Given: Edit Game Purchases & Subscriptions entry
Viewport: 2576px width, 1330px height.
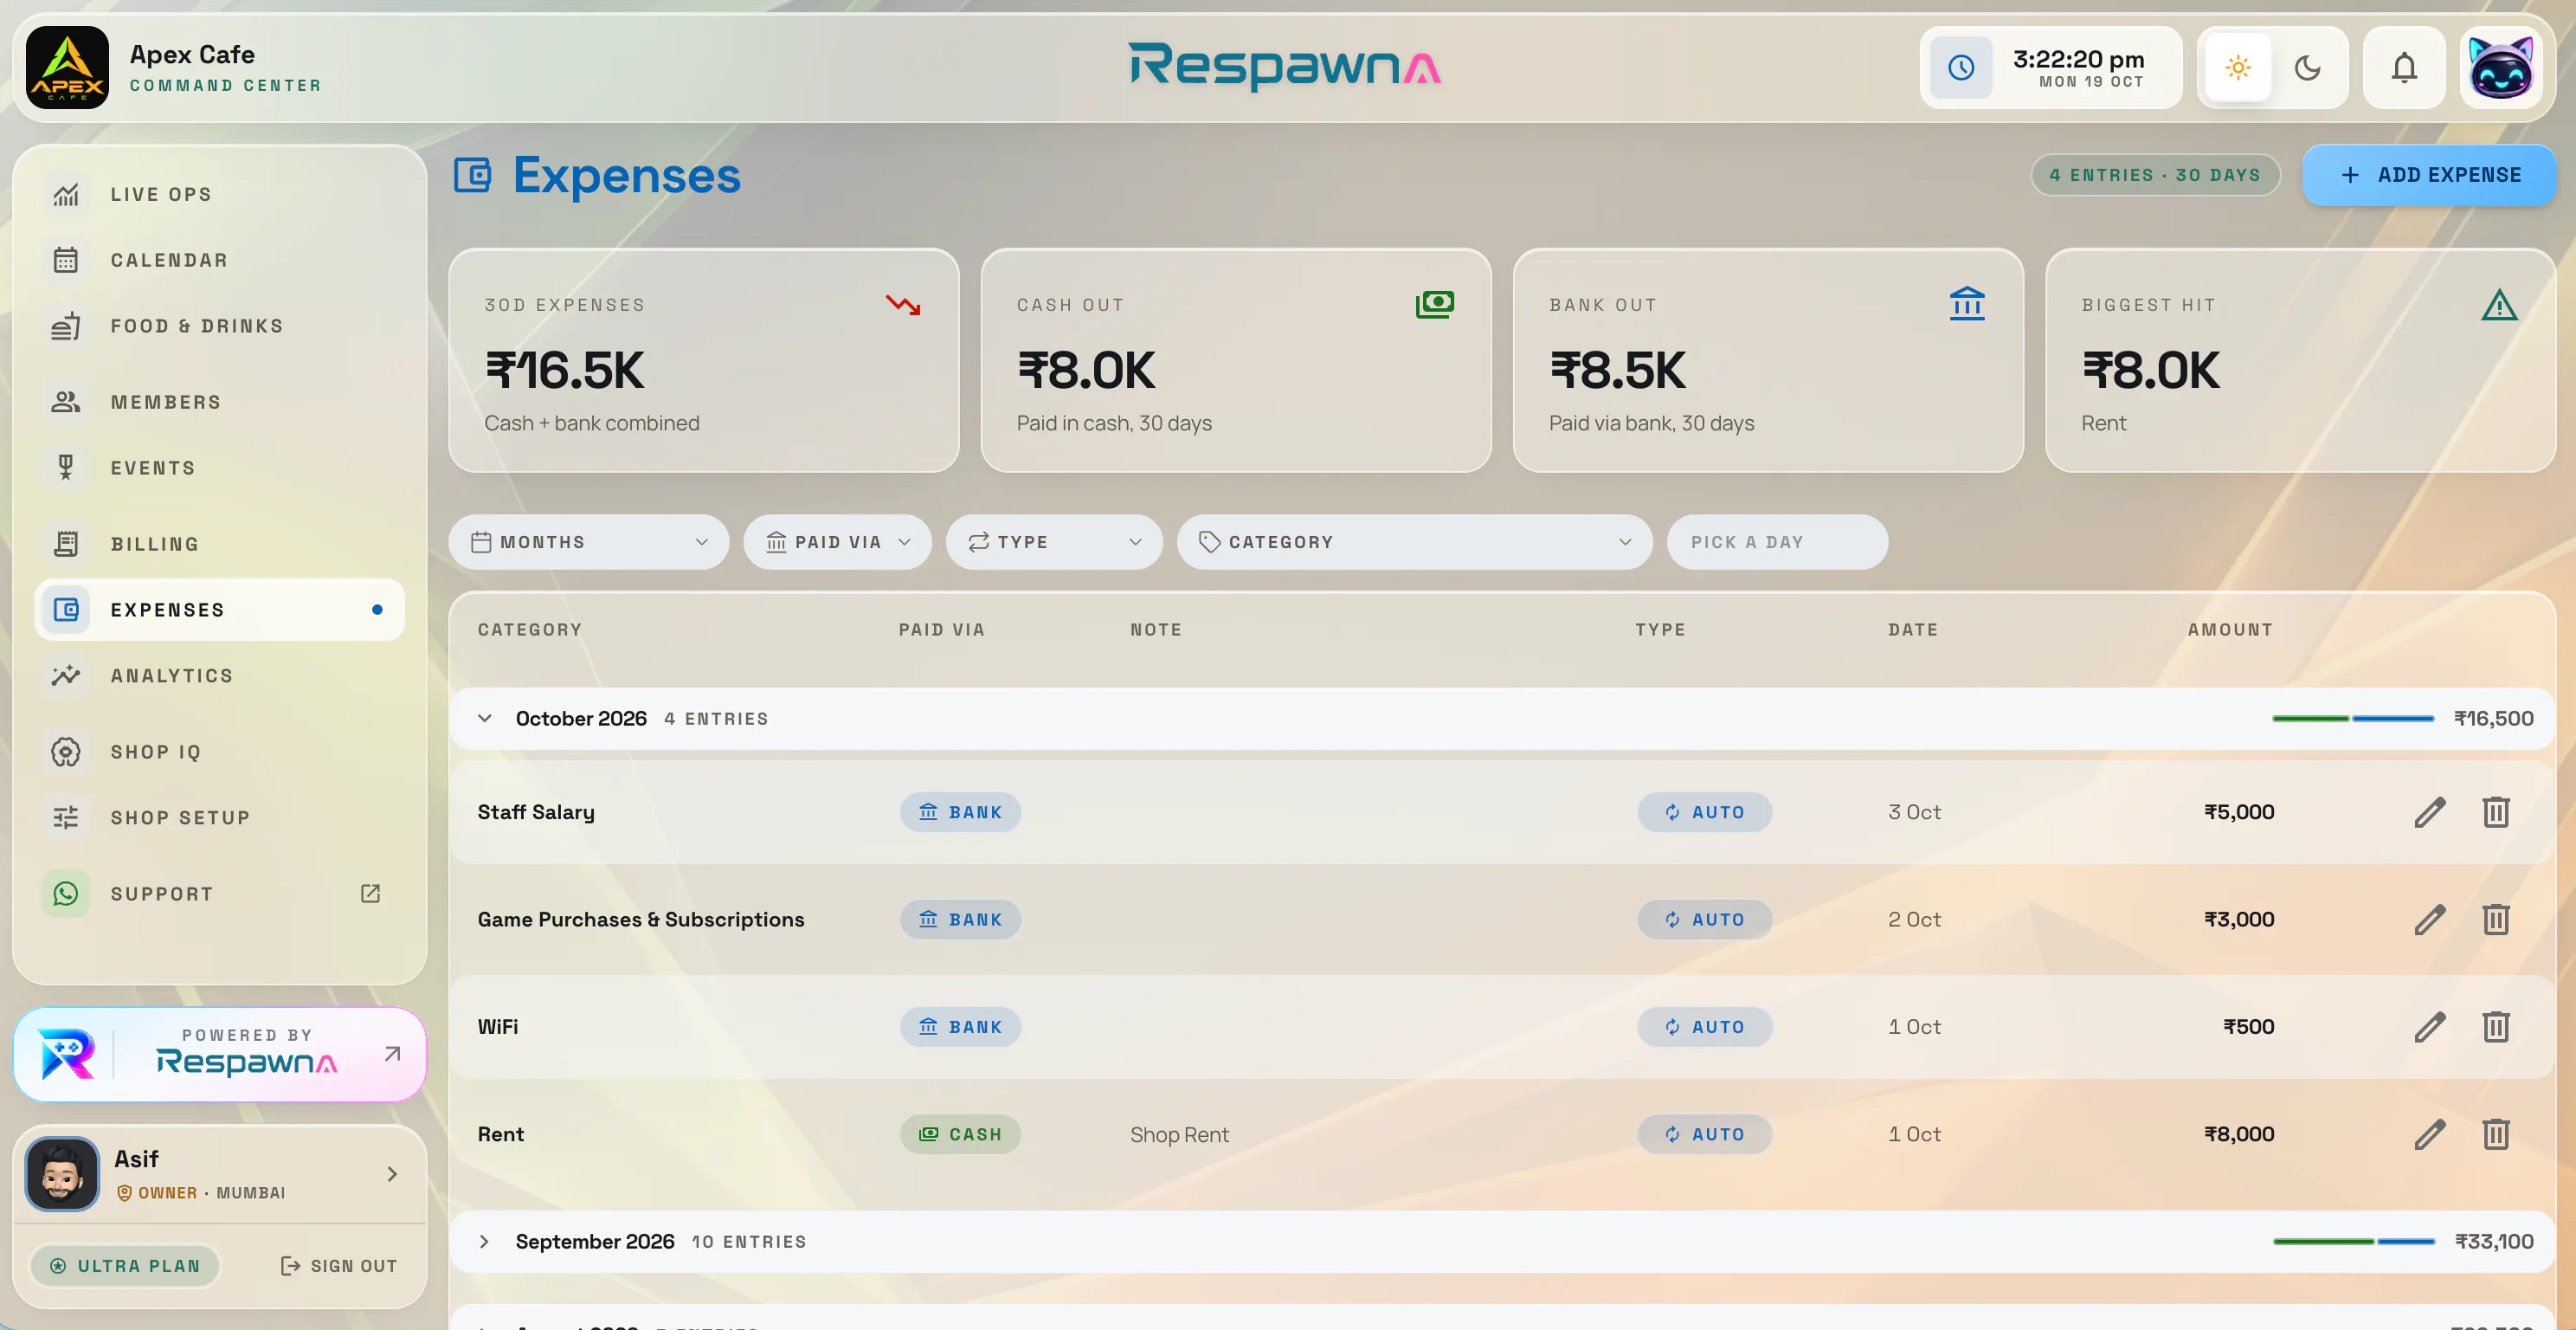Looking at the screenshot, I should 2429,919.
